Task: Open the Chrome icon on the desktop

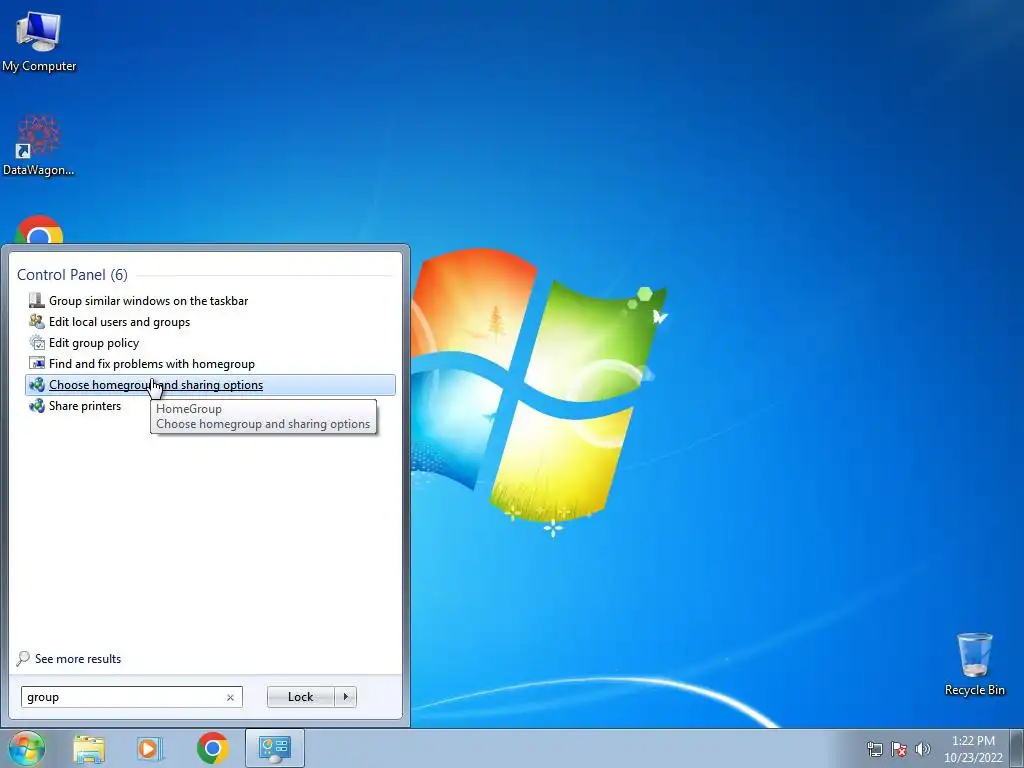Action: pyautogui.click(x=39, y=230)
